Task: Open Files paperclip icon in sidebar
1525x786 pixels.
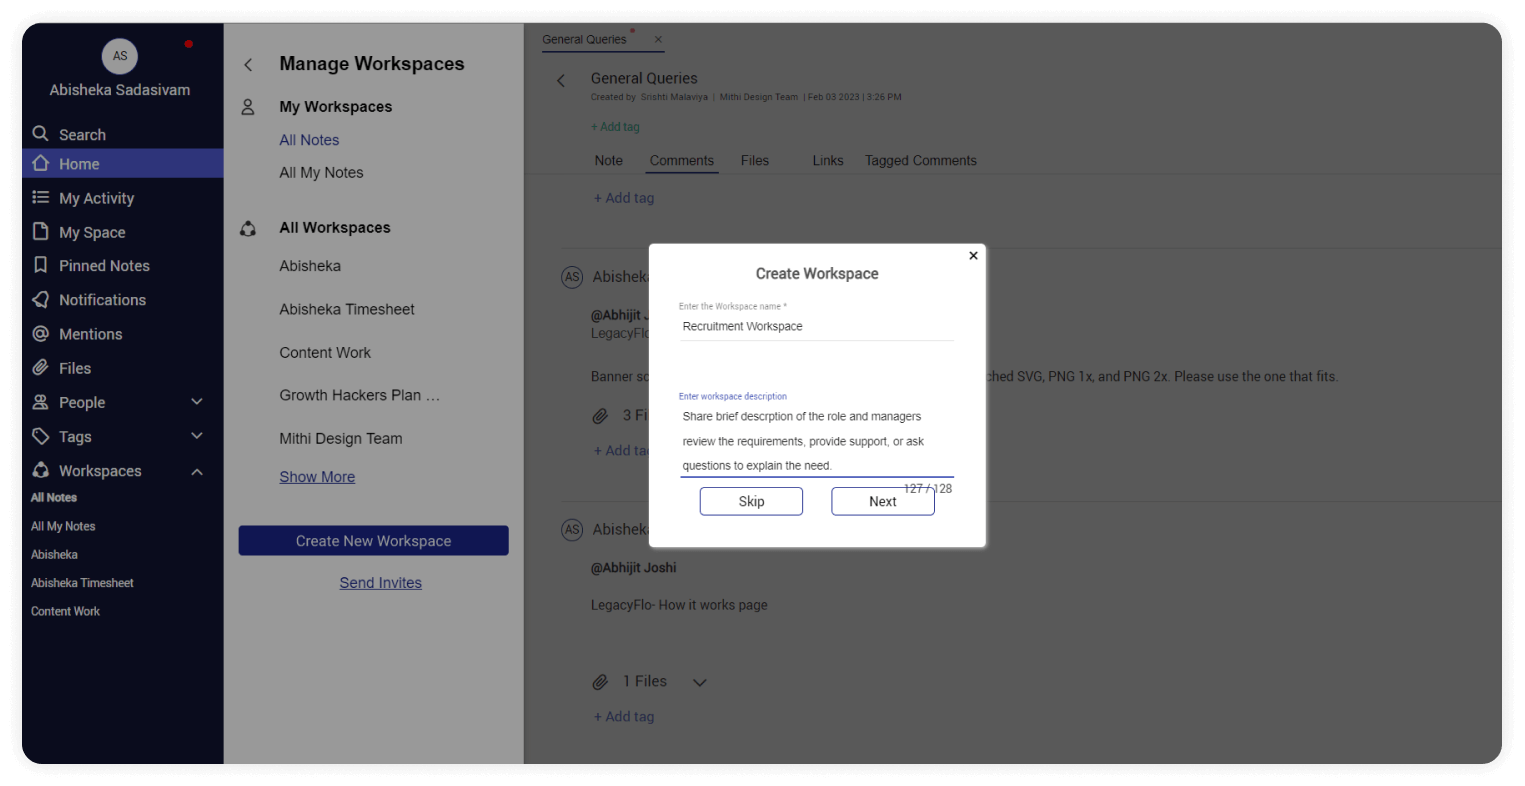Action: tap(40, 368)
